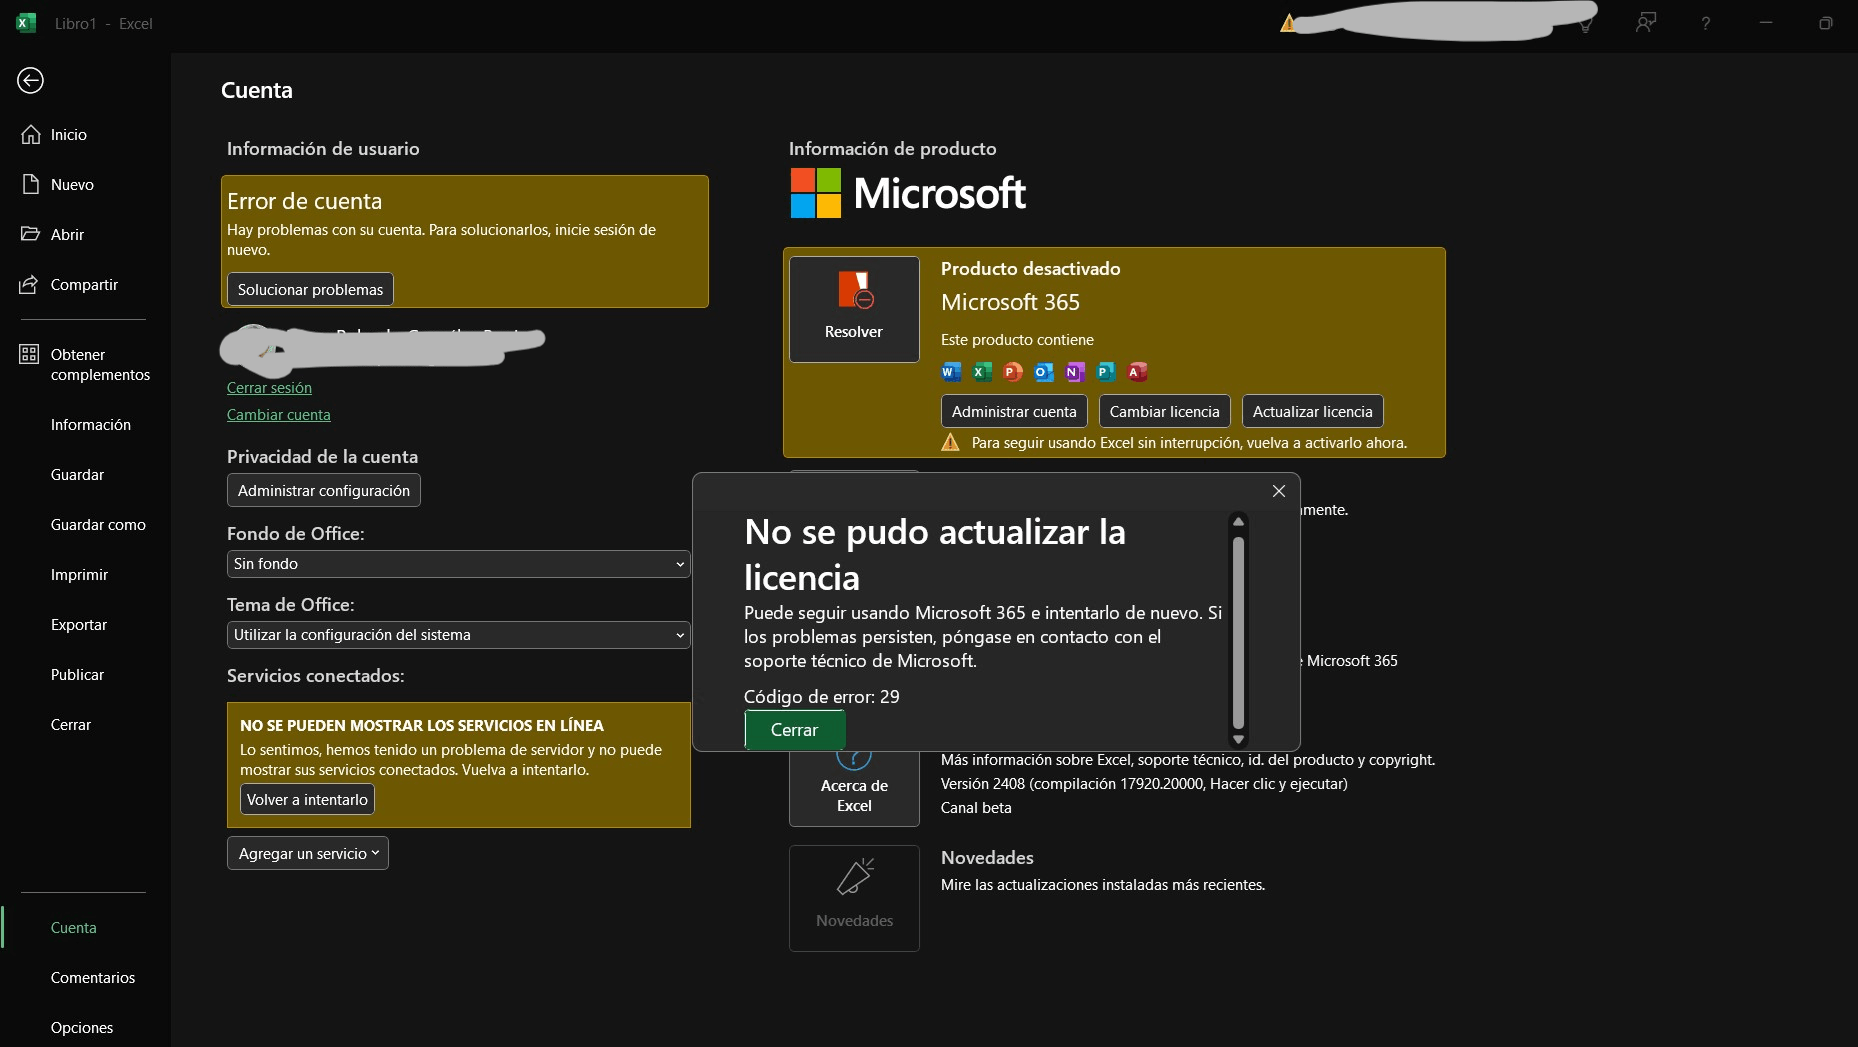Click the Cerrar sesión link

tap(269, 388)
